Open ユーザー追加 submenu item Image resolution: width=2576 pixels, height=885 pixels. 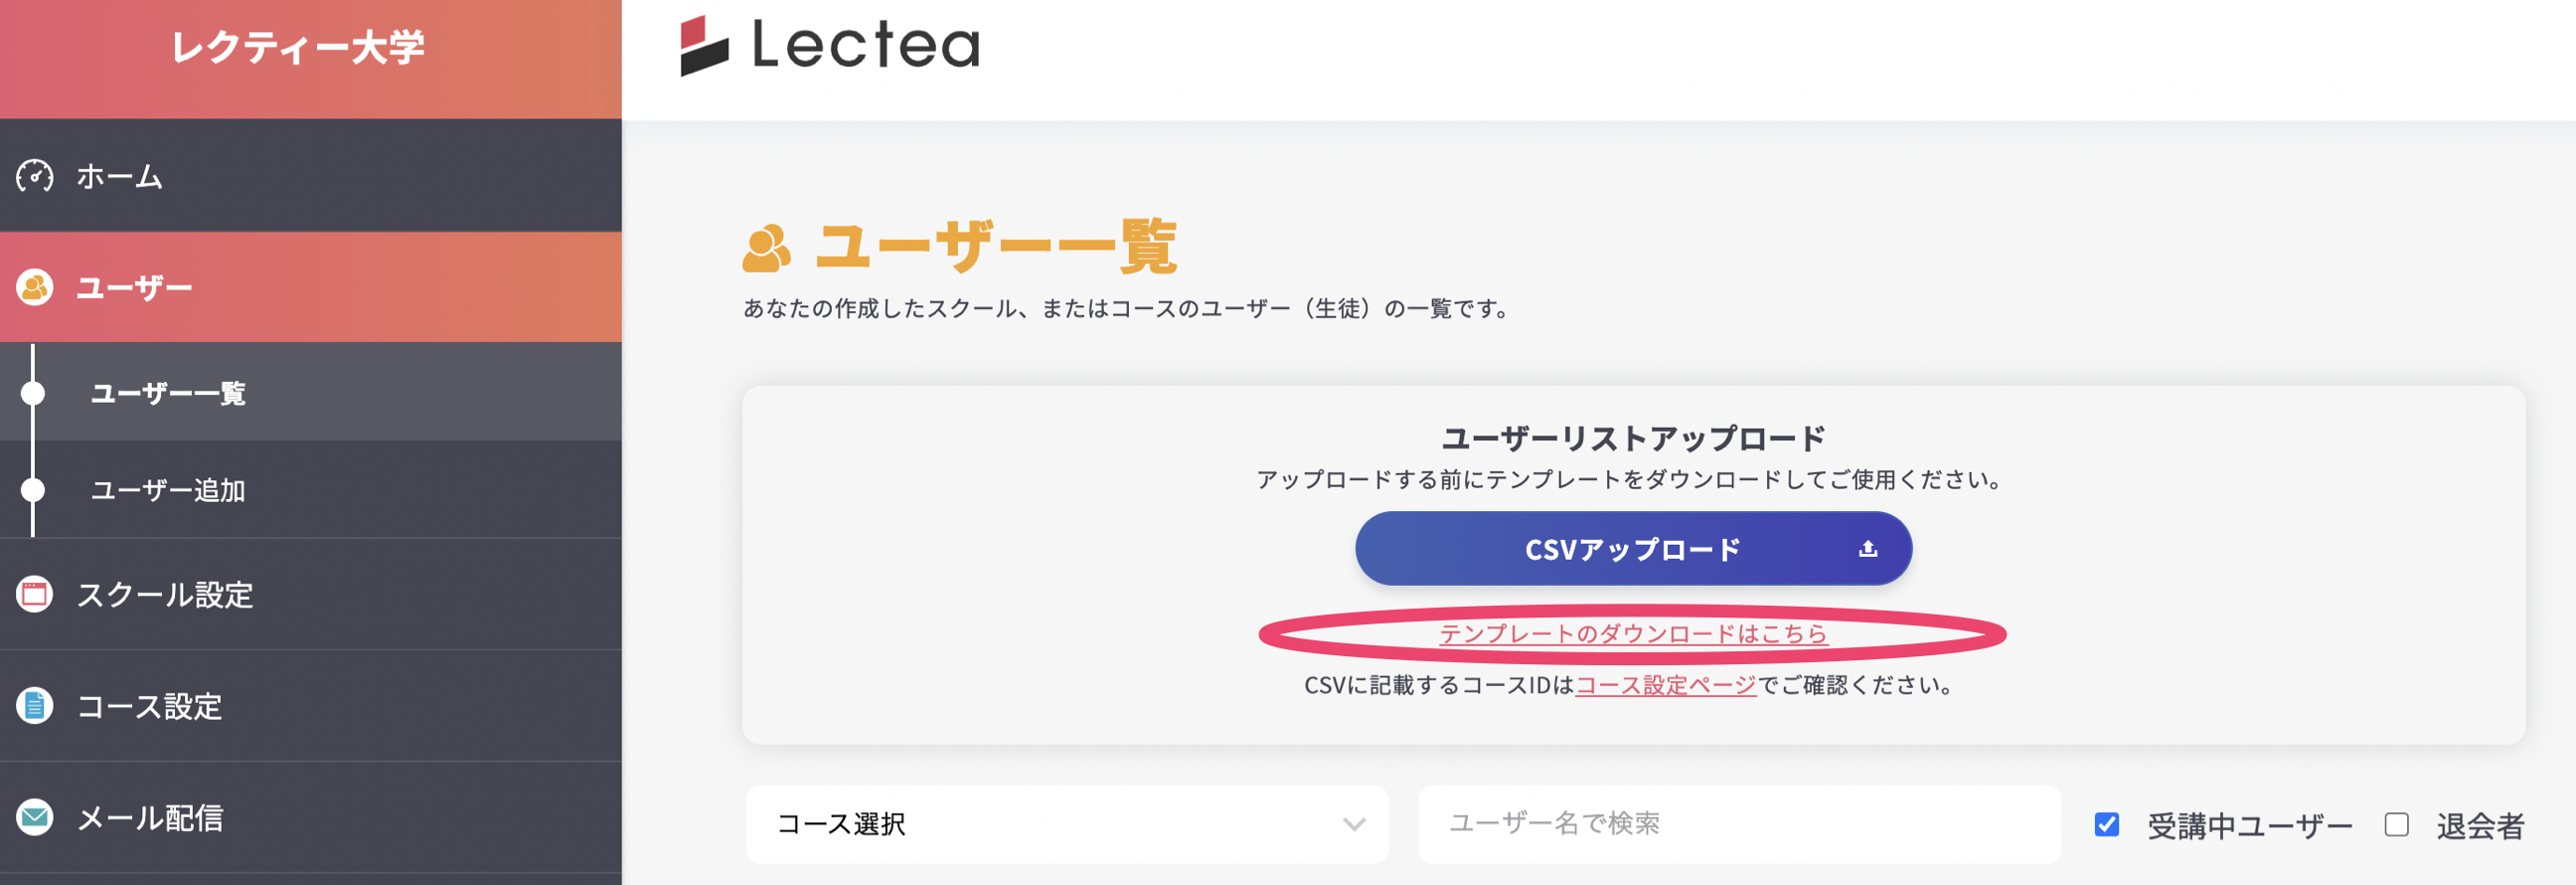coord(168,490)
